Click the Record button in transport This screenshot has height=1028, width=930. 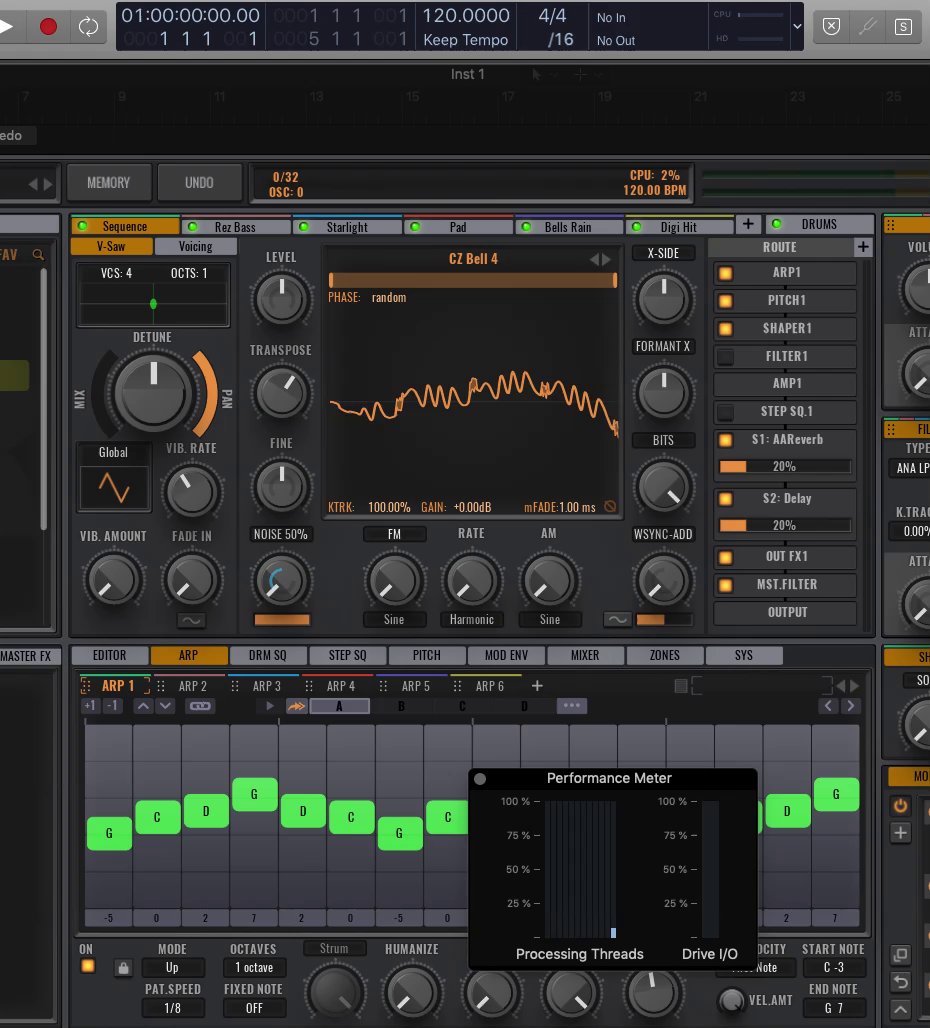(48, 26)
